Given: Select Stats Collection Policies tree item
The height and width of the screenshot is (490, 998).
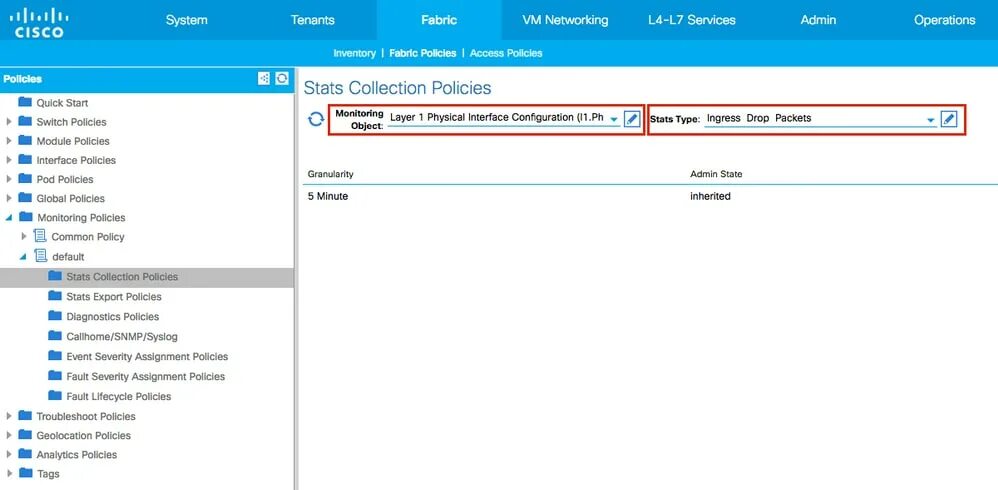Looking at the screenshot, I should 122,277.
